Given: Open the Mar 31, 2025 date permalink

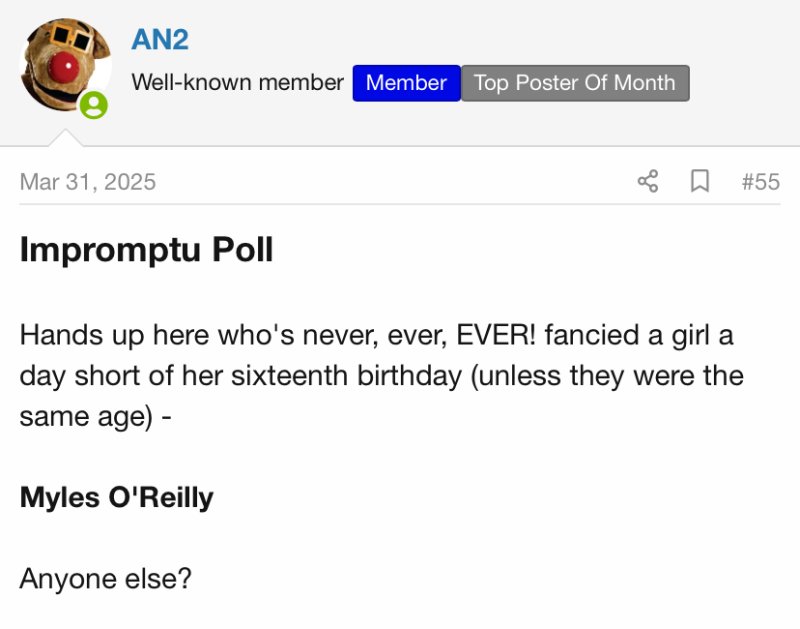Looking at the screenshot, I should tap(88, 182).
